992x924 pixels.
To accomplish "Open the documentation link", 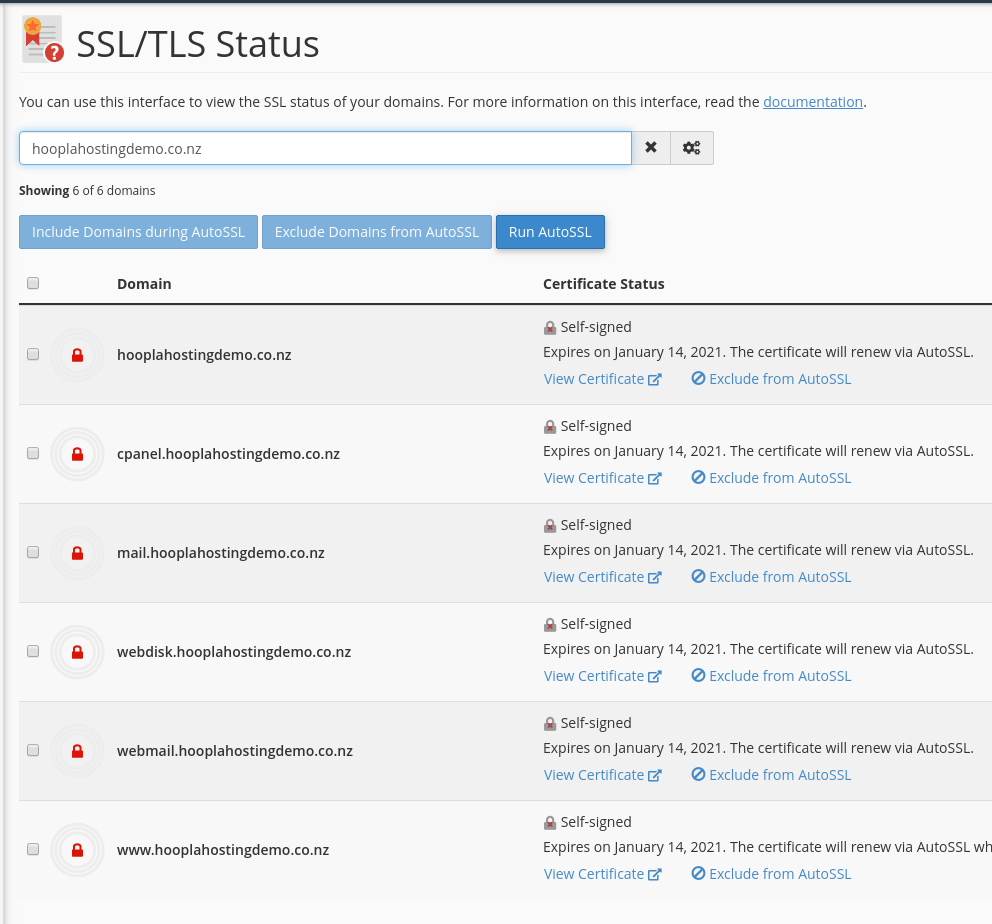I will click(812, 102).
